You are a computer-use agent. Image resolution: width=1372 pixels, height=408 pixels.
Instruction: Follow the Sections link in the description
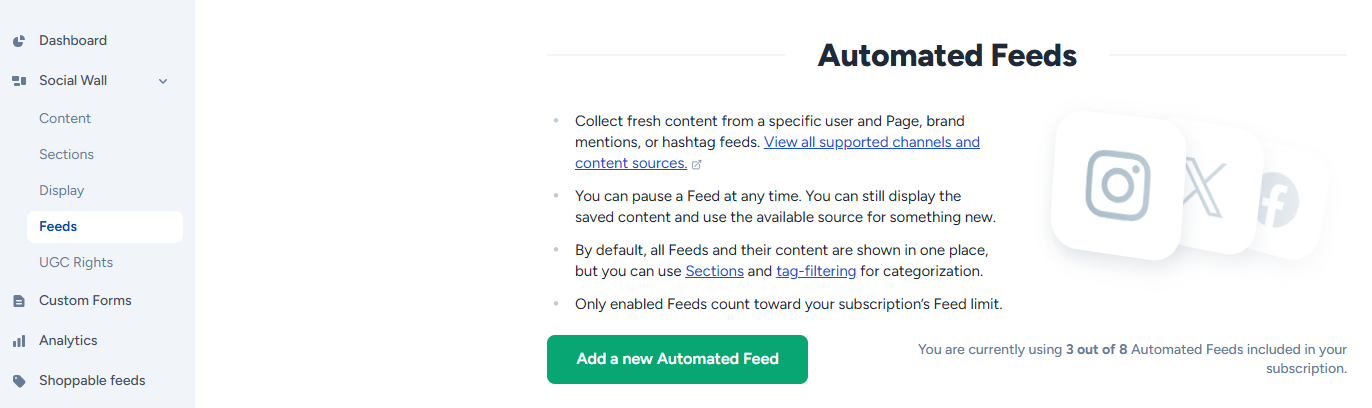714,271
